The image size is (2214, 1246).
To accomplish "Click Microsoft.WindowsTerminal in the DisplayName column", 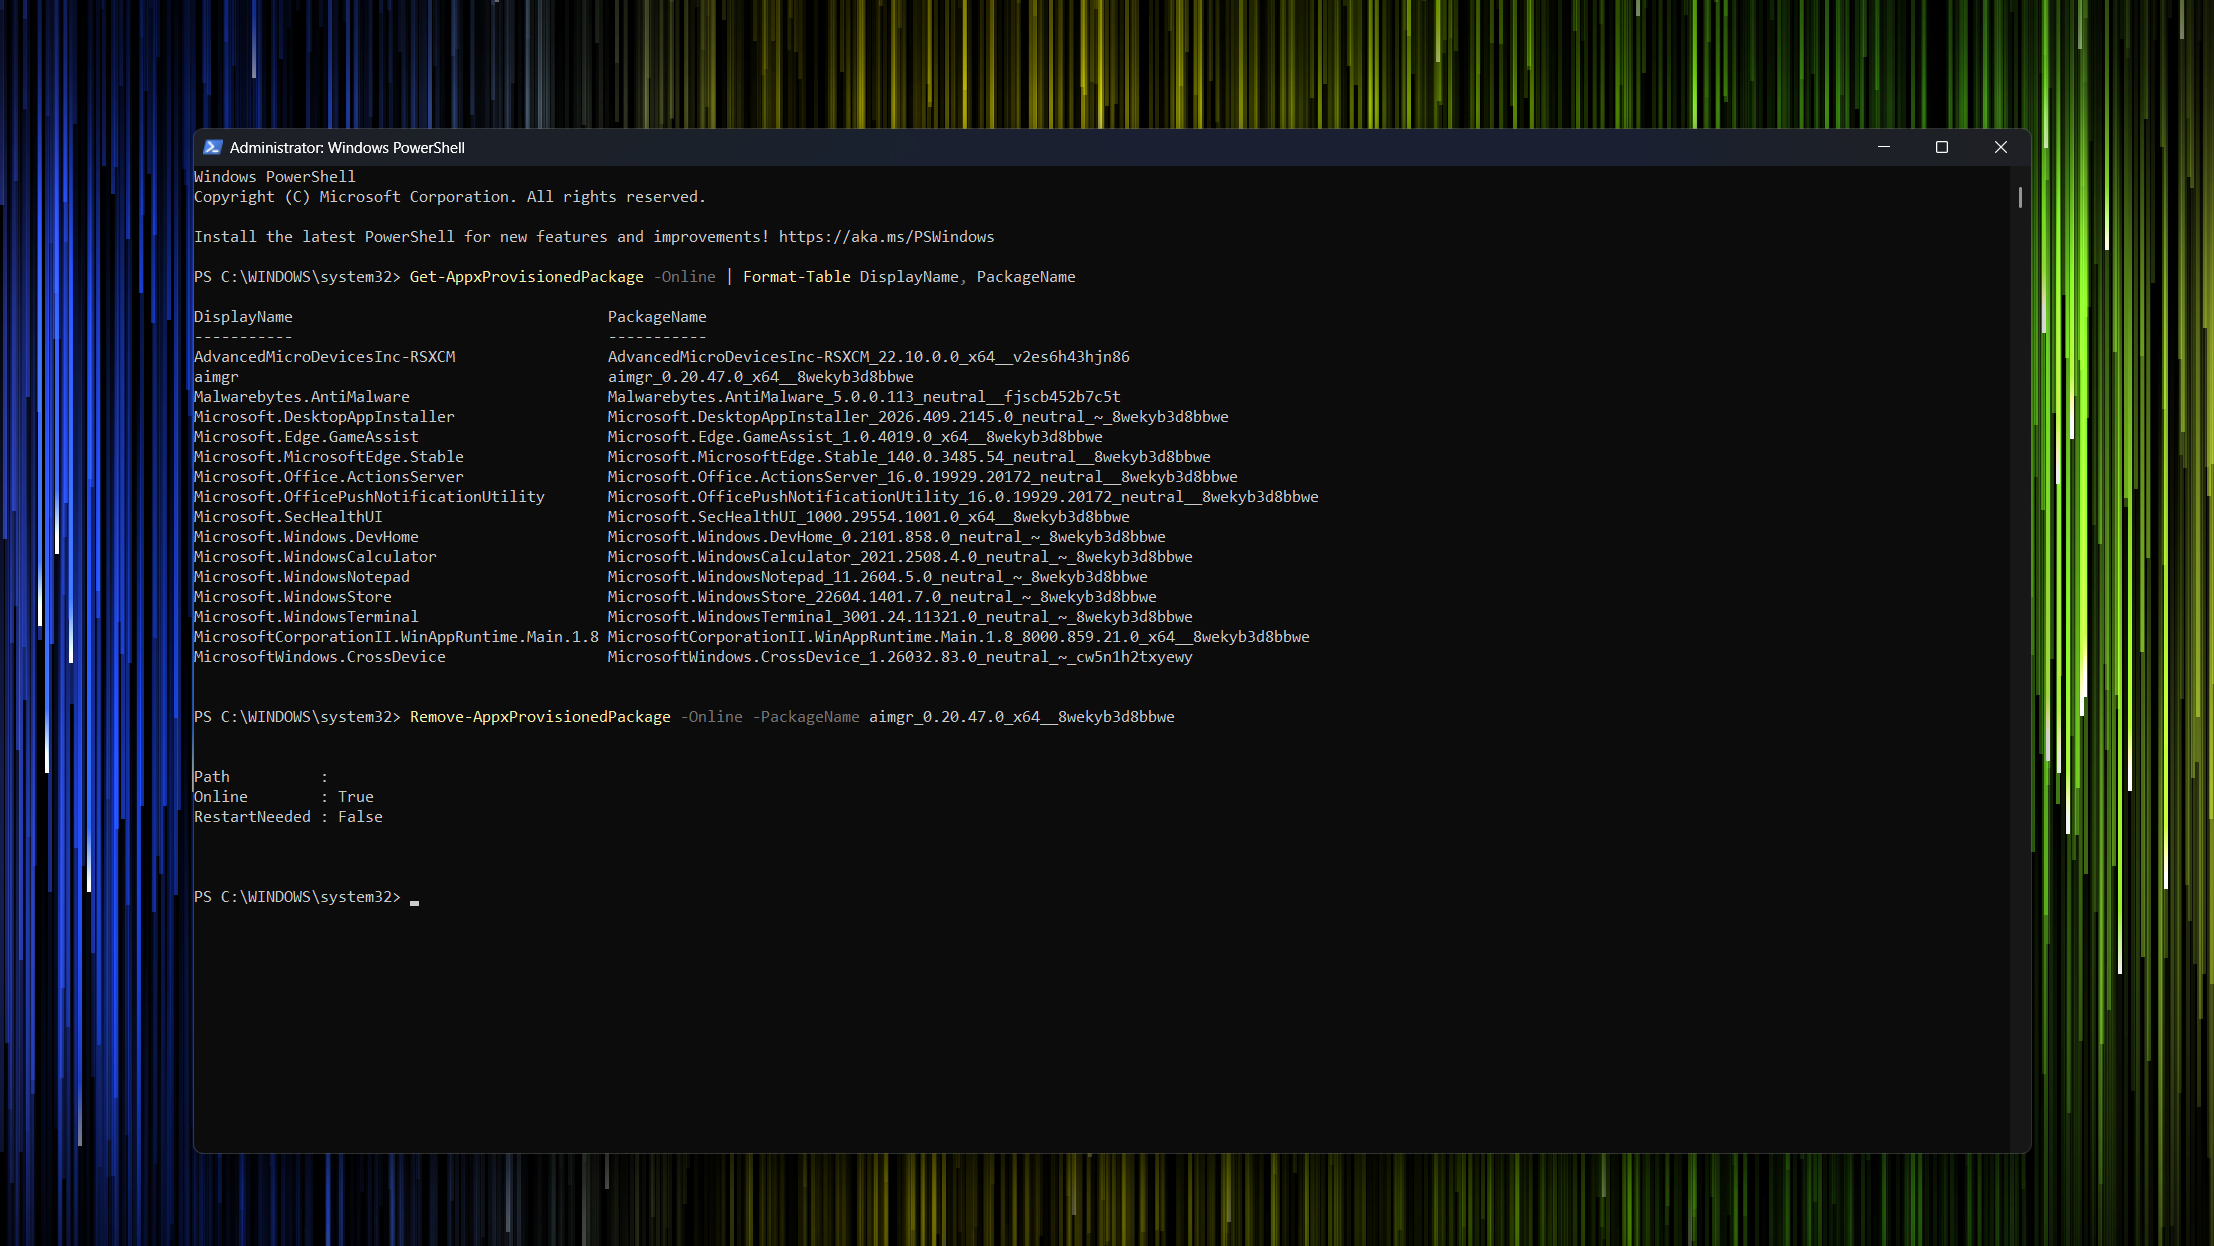I will [306, 617].
